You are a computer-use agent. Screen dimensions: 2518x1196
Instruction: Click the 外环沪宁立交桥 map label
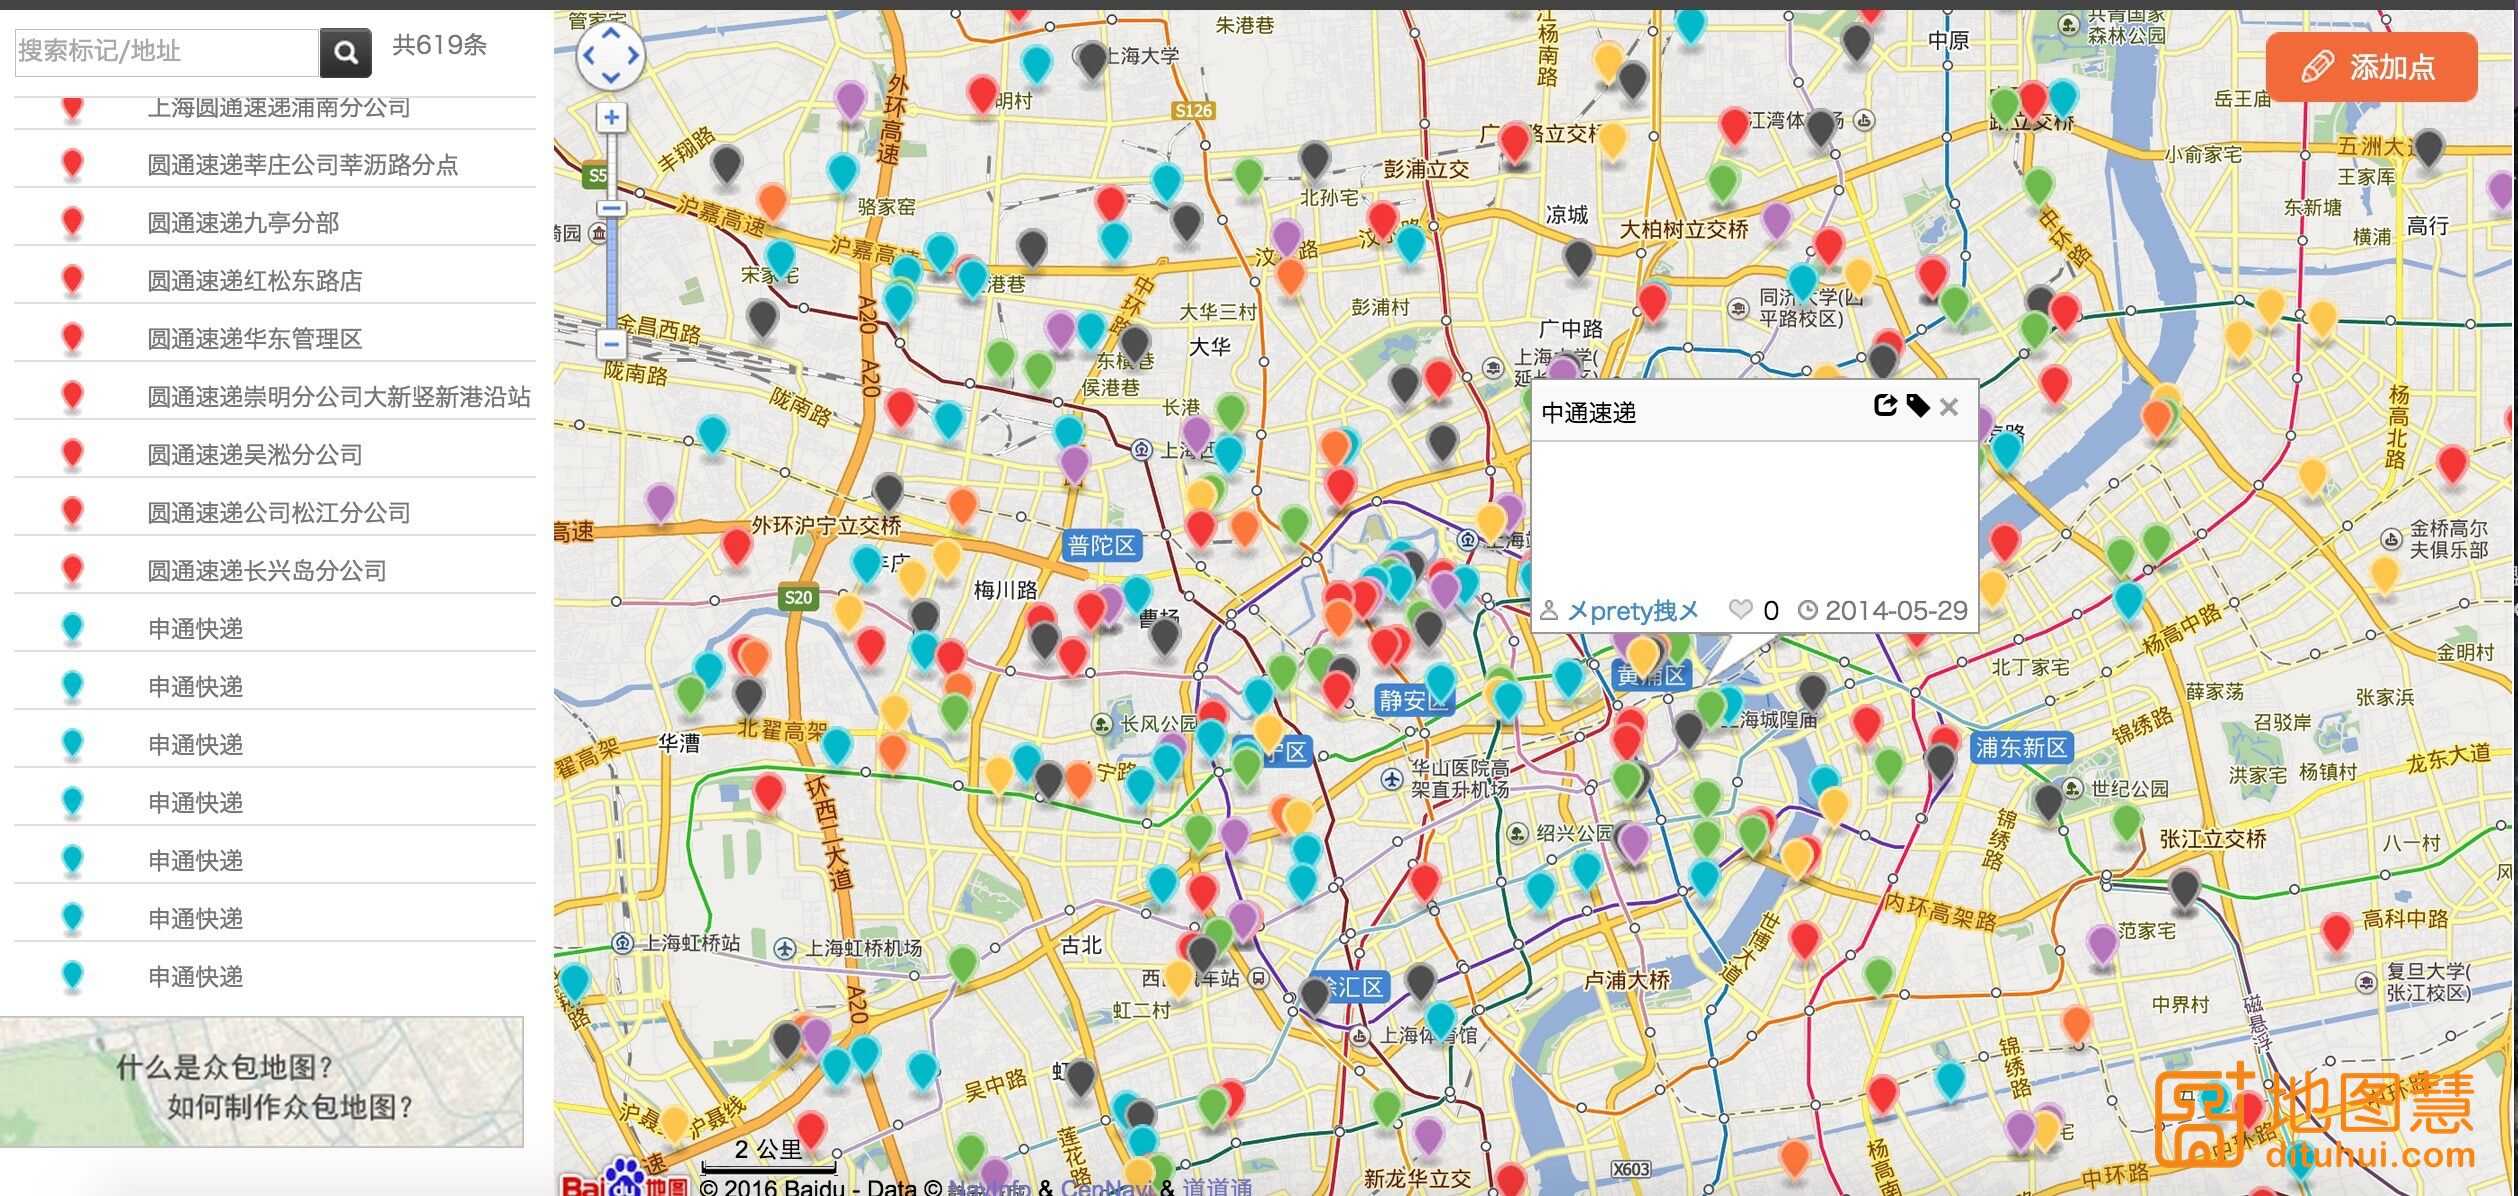coord(827,525)
